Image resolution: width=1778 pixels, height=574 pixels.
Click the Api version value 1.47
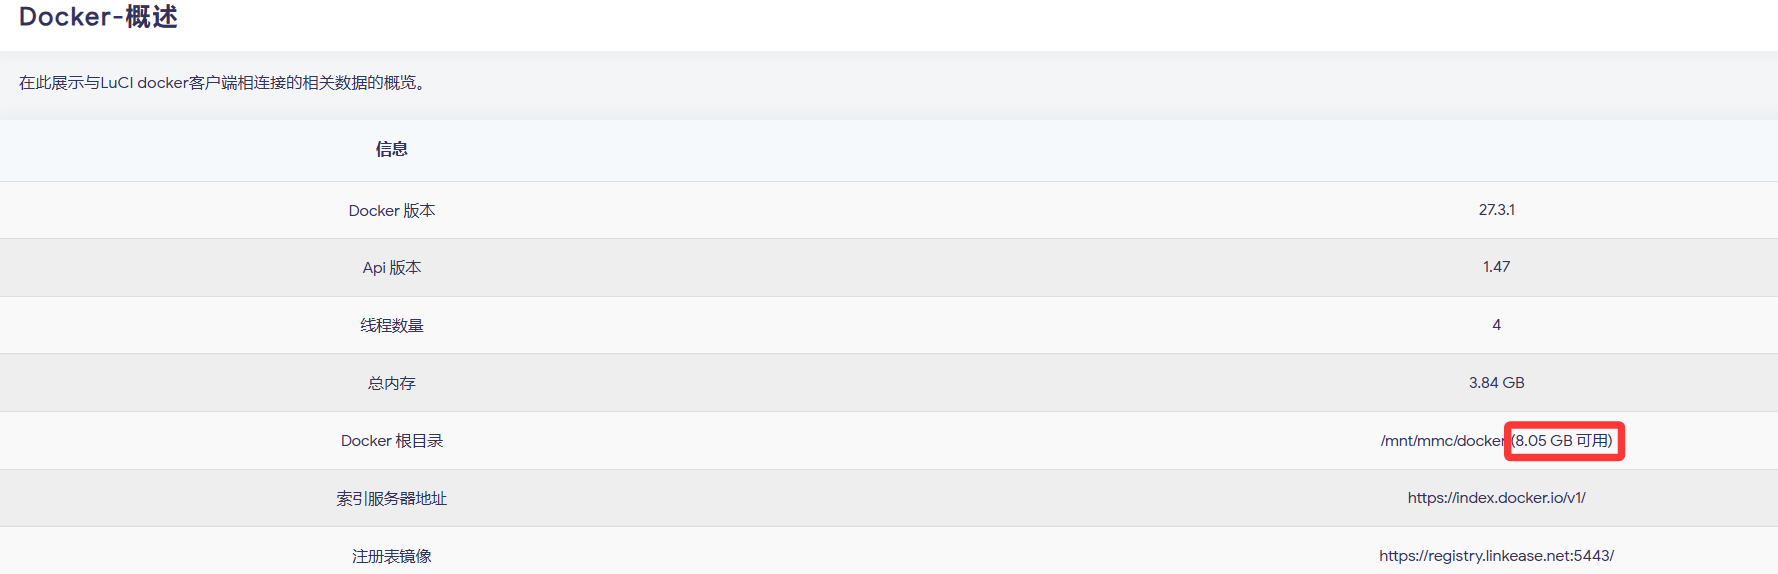click(1496, 267)
